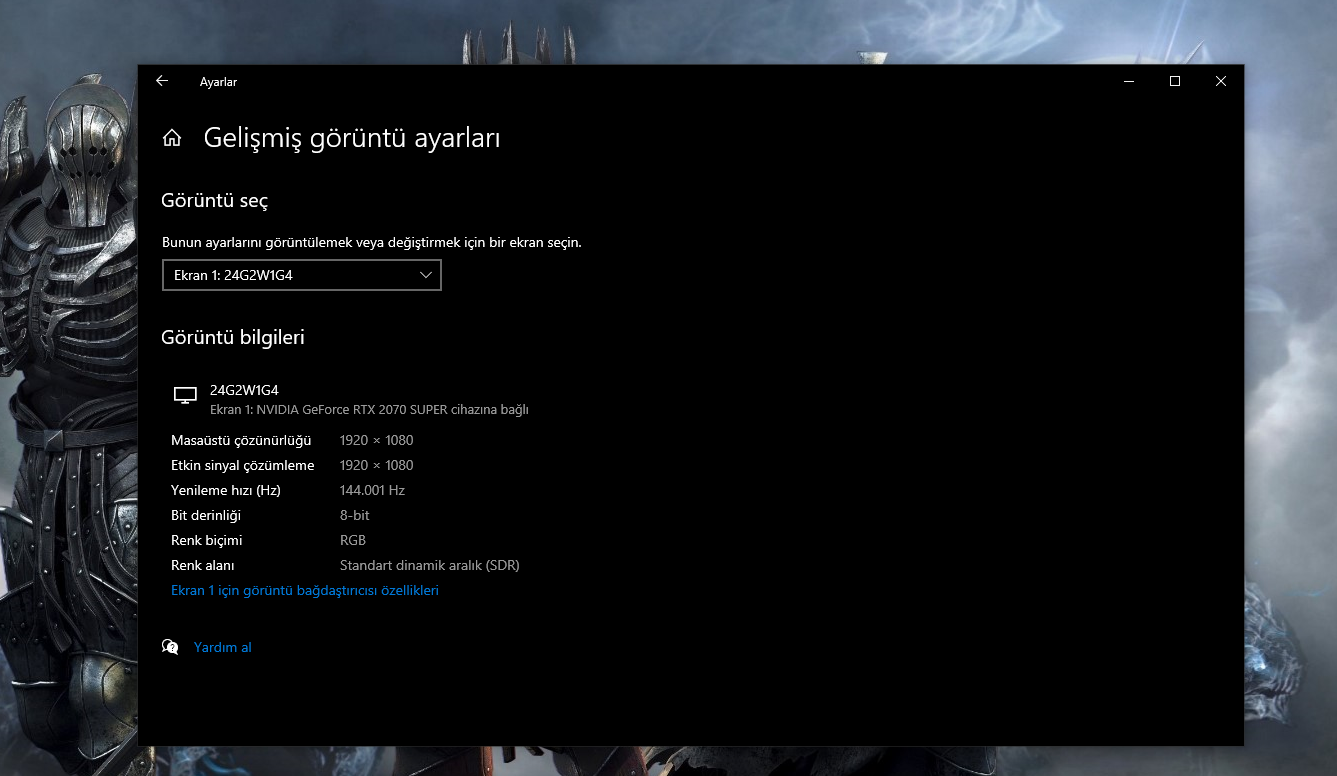Select the 144.001 Hz refresh rate value
The height and width of the screenshot is (776, 1337).
click(x=372, y=490)
